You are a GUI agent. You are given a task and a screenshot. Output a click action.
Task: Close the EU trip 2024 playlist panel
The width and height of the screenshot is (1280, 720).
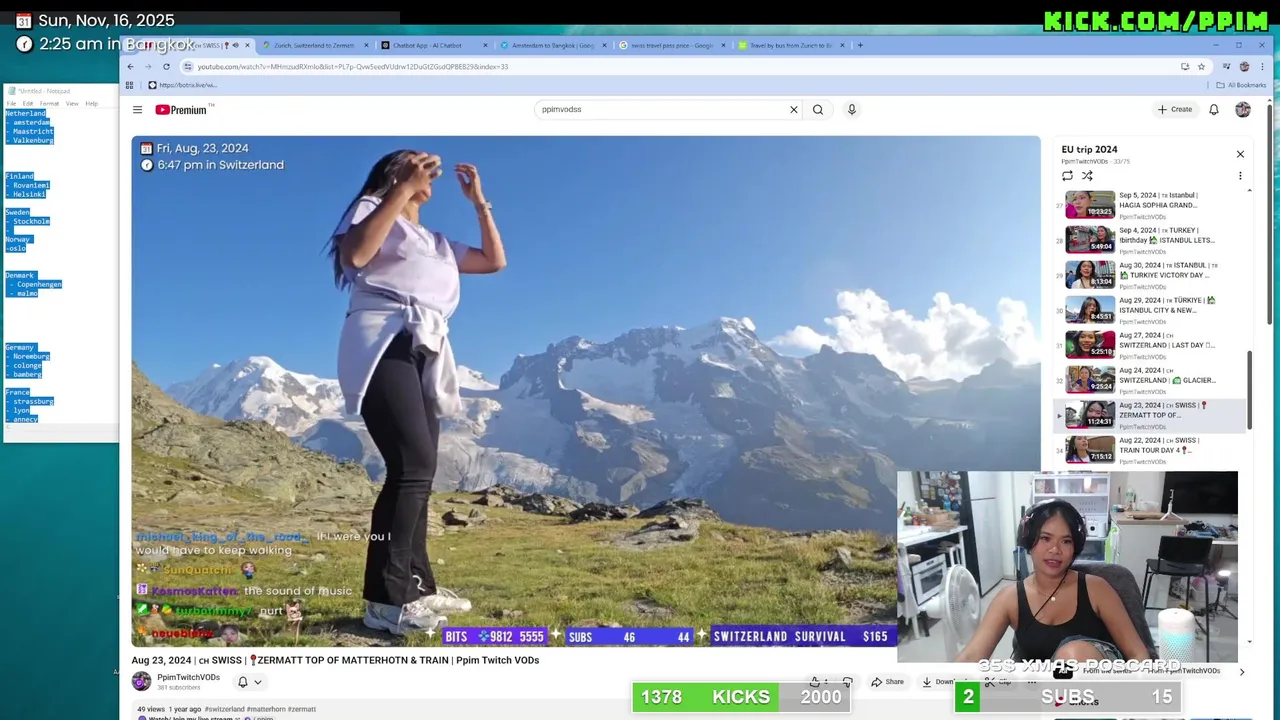(x=1240, y=154)
